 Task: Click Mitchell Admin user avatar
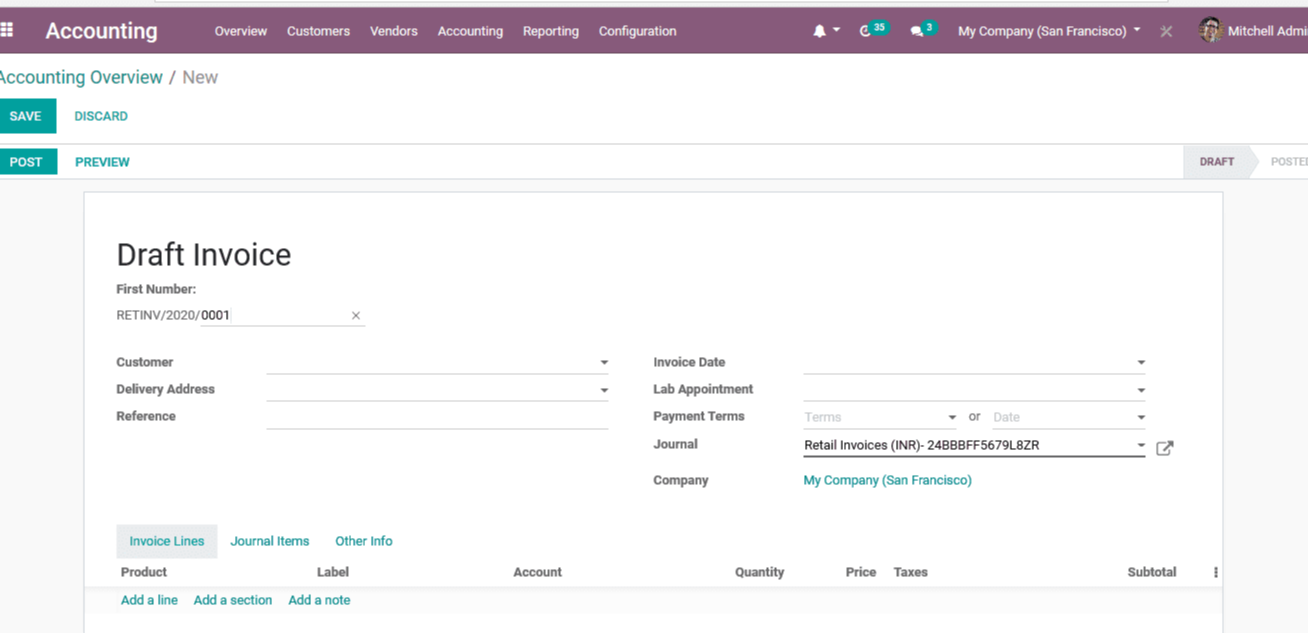pyautogui.click(x=1211, y=31)
